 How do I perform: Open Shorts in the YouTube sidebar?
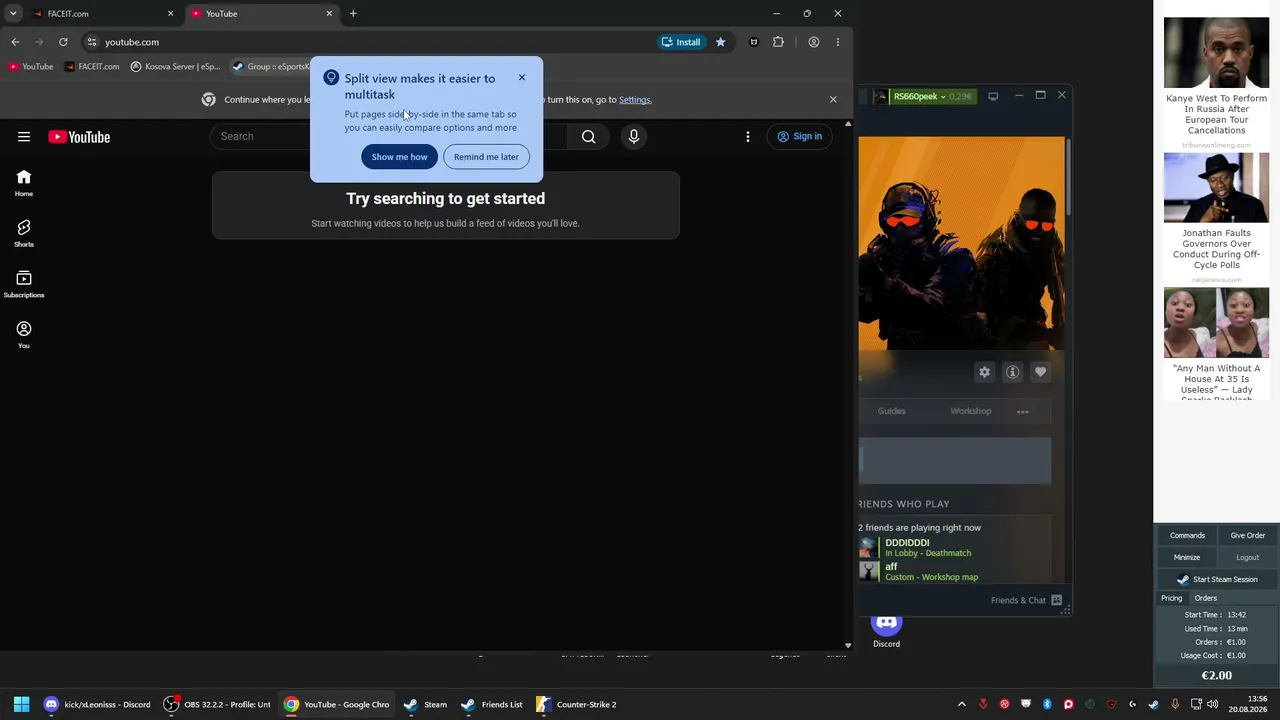click(24, 234)
